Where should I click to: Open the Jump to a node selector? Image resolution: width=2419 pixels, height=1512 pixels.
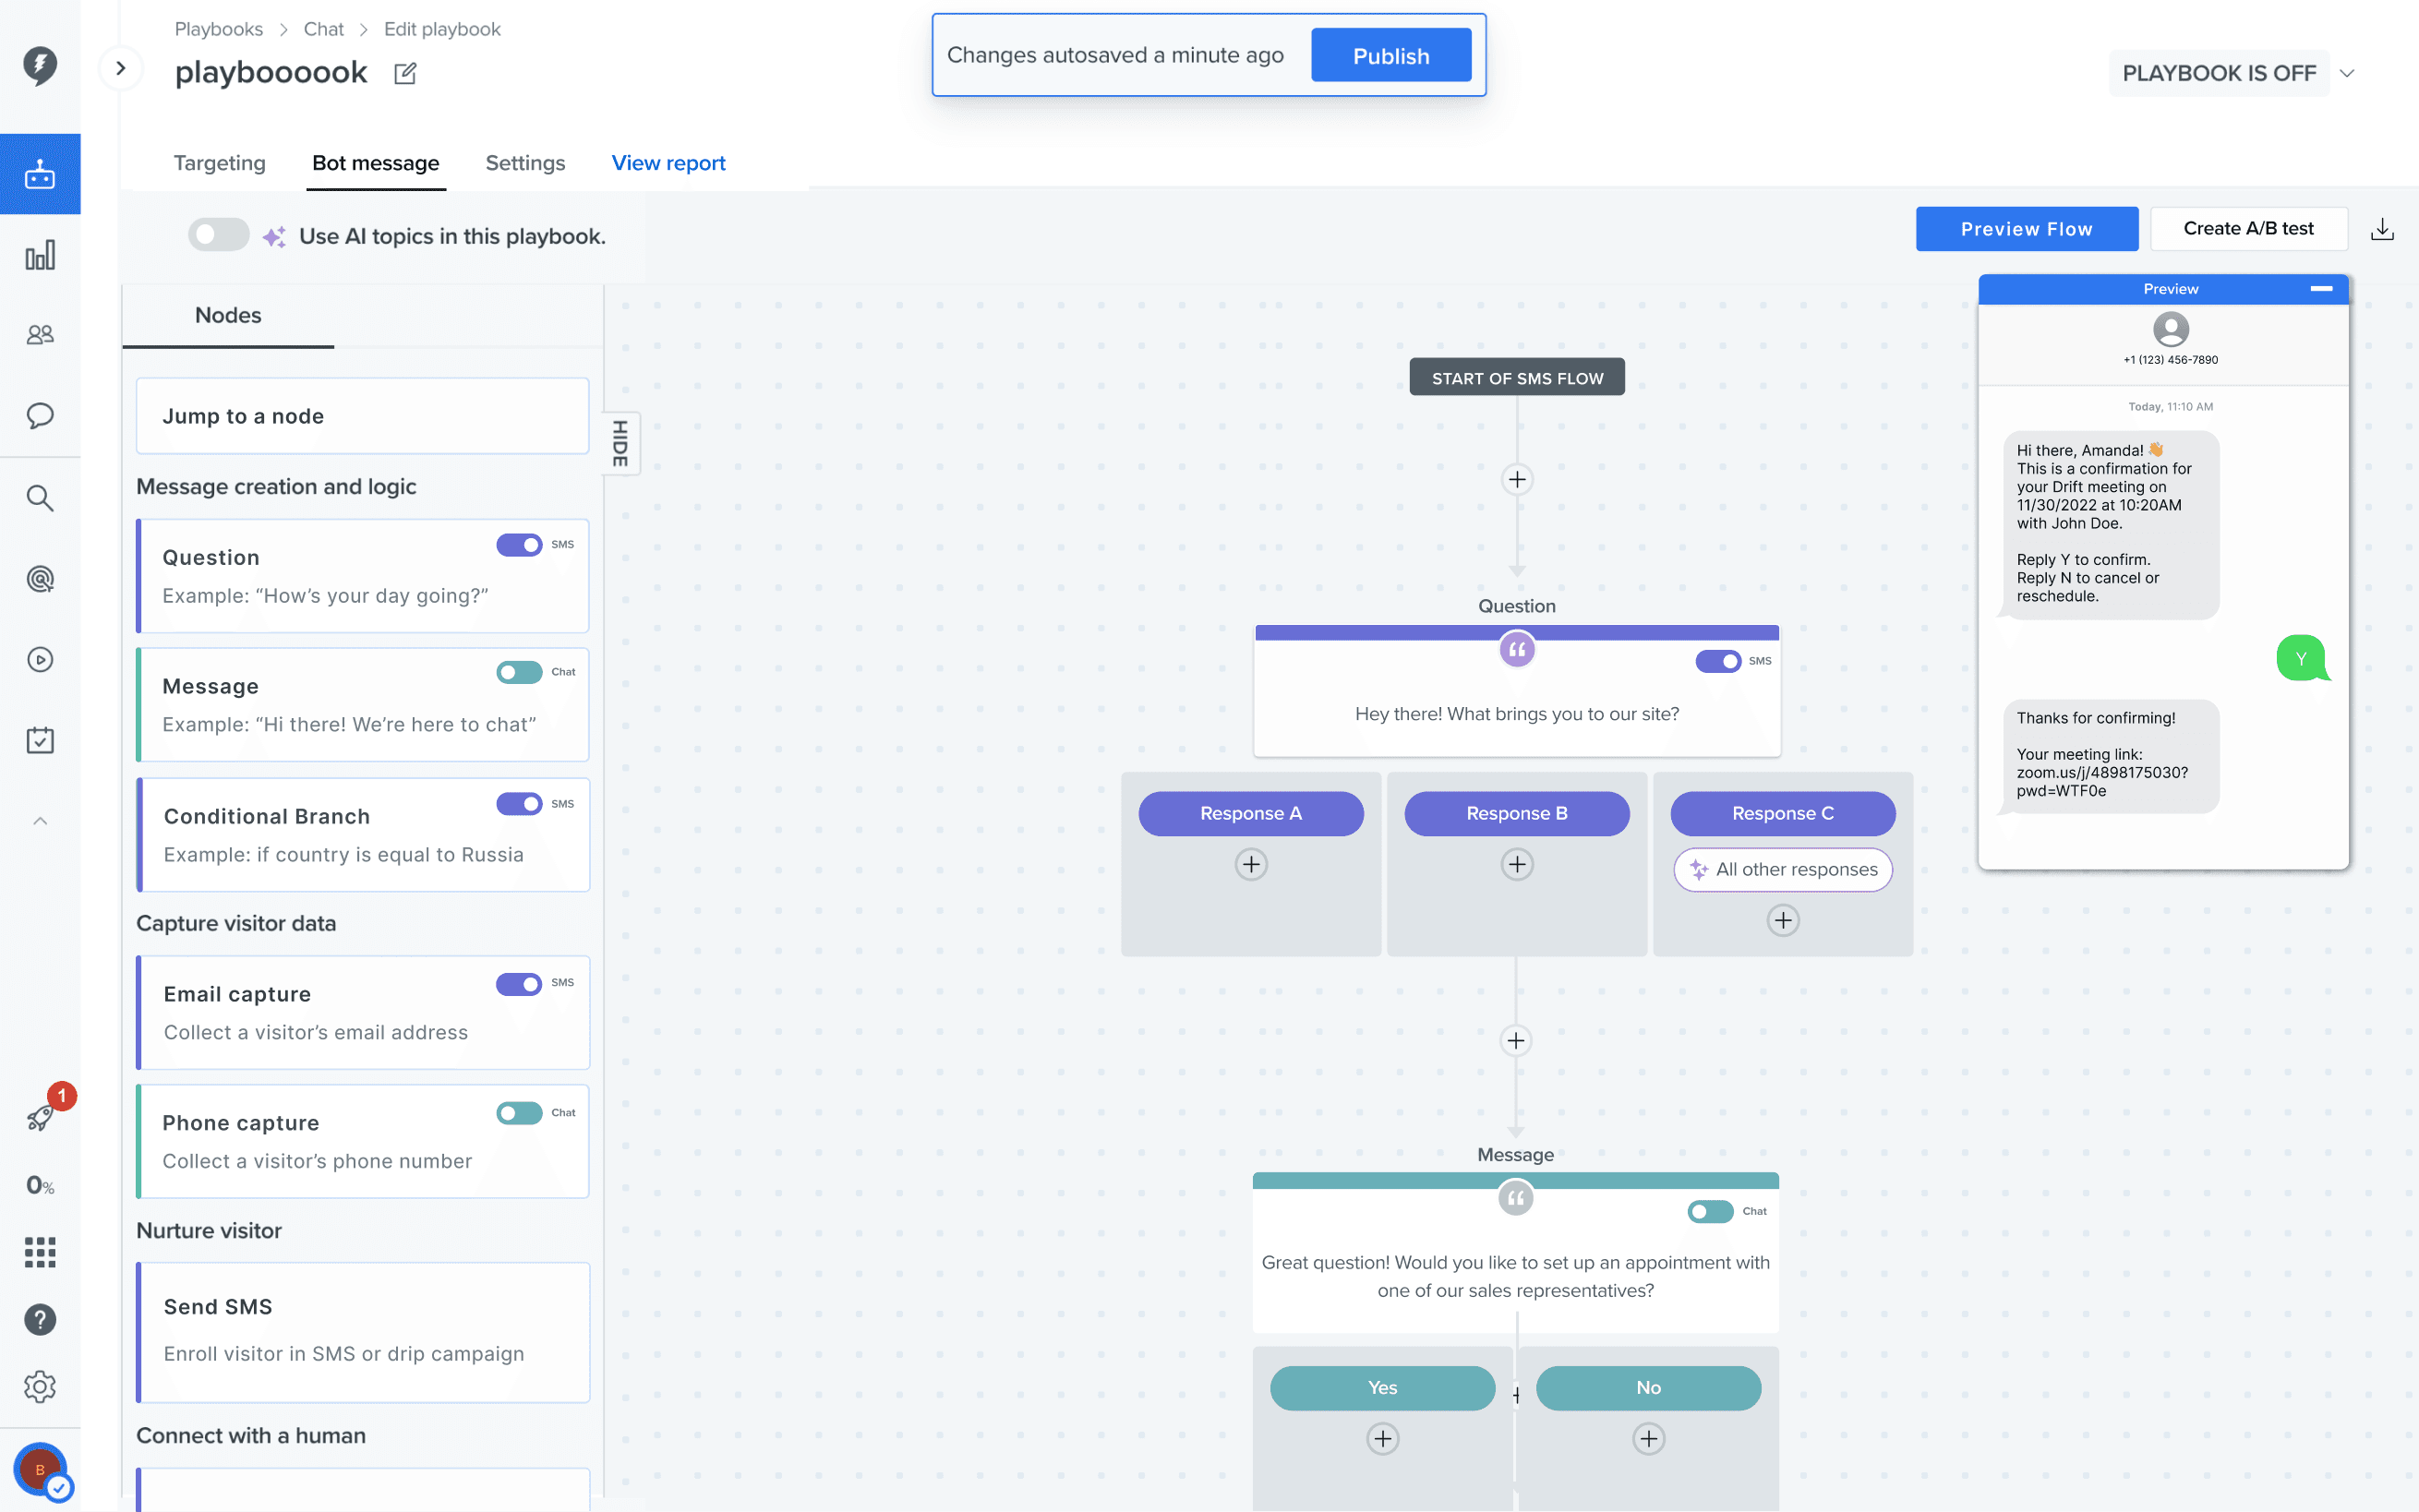coord(362,416)
